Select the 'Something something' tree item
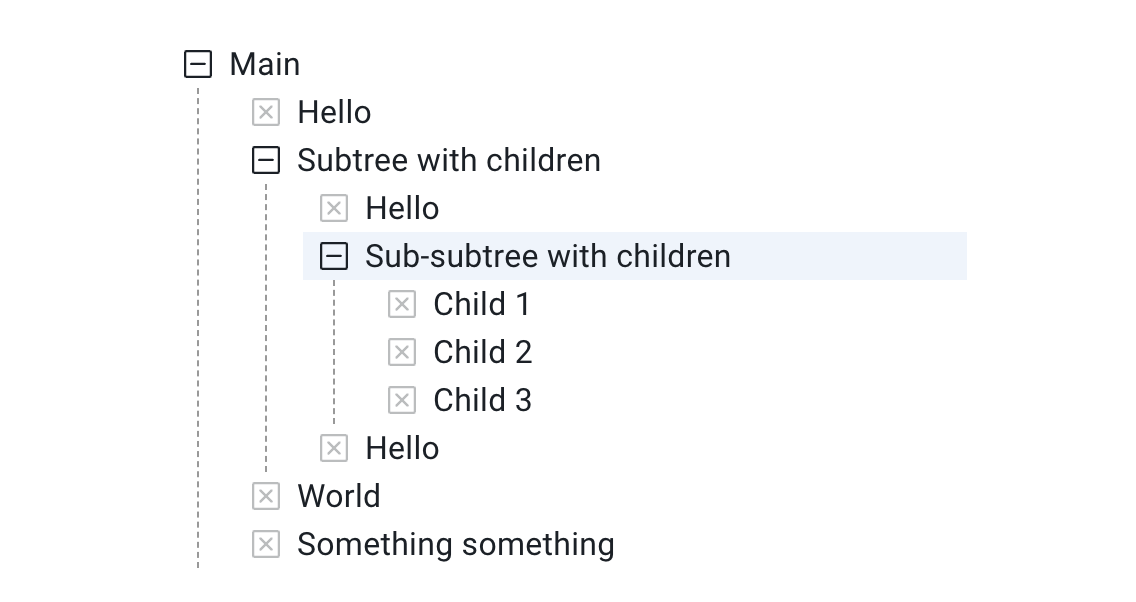The height and width of the screenshot is (602, 1136). pos(455,544)
